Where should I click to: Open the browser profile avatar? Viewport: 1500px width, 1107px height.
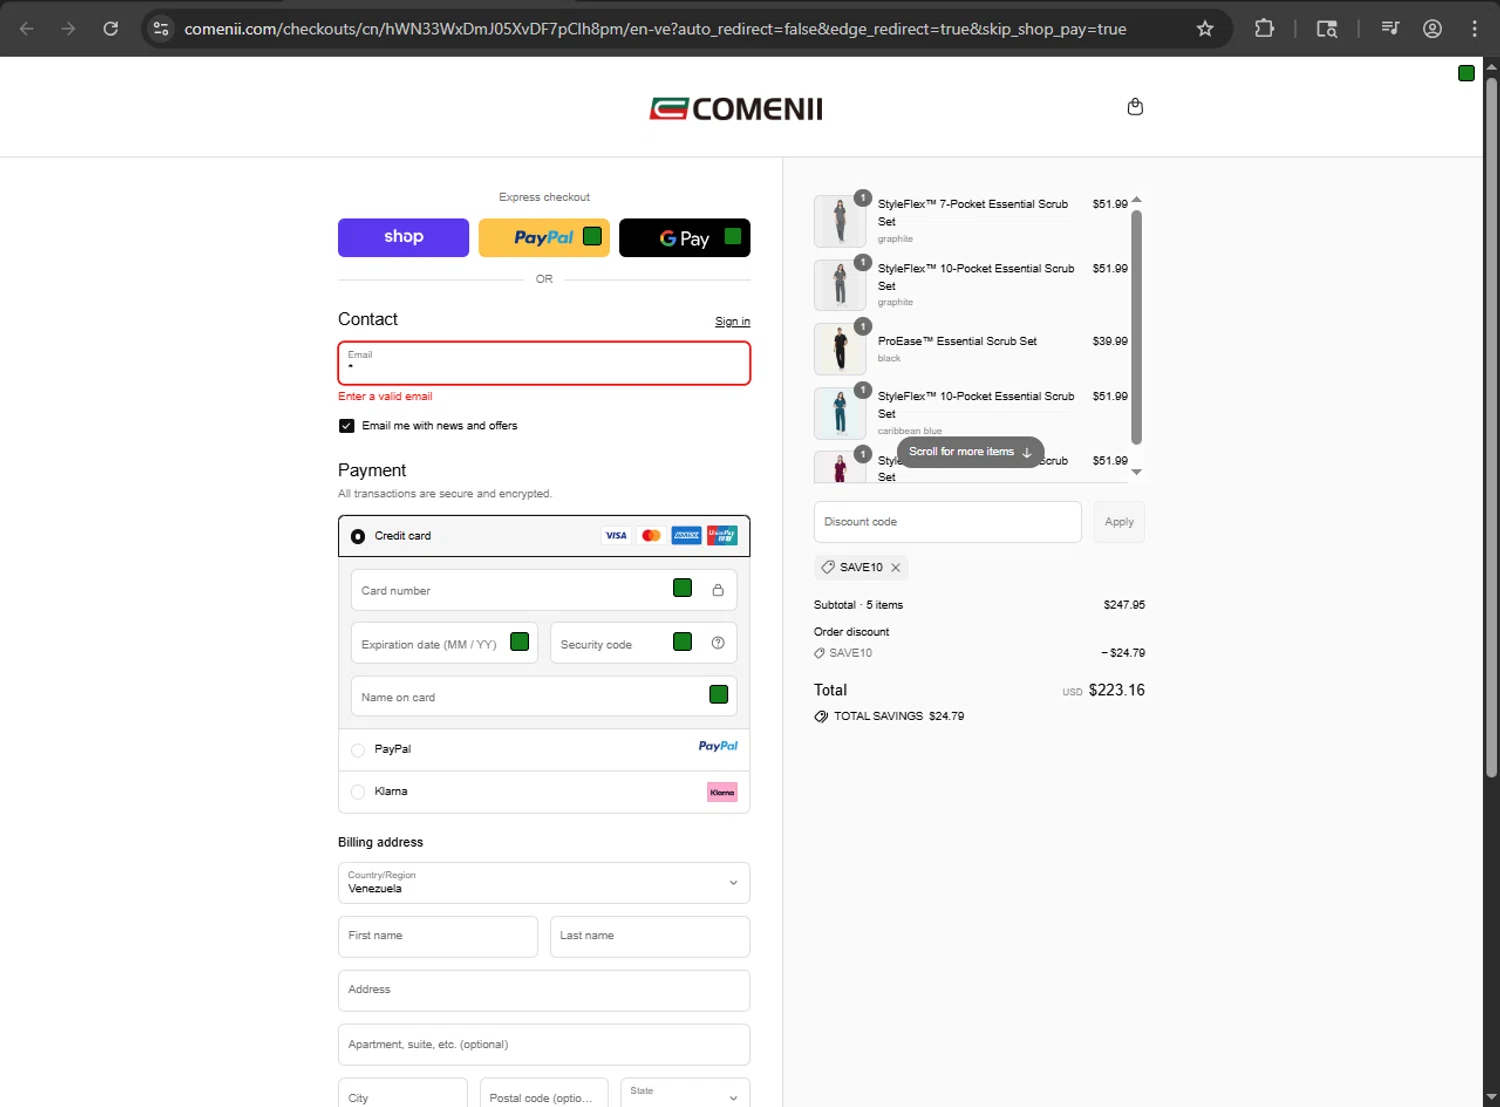pos(1432,29)
